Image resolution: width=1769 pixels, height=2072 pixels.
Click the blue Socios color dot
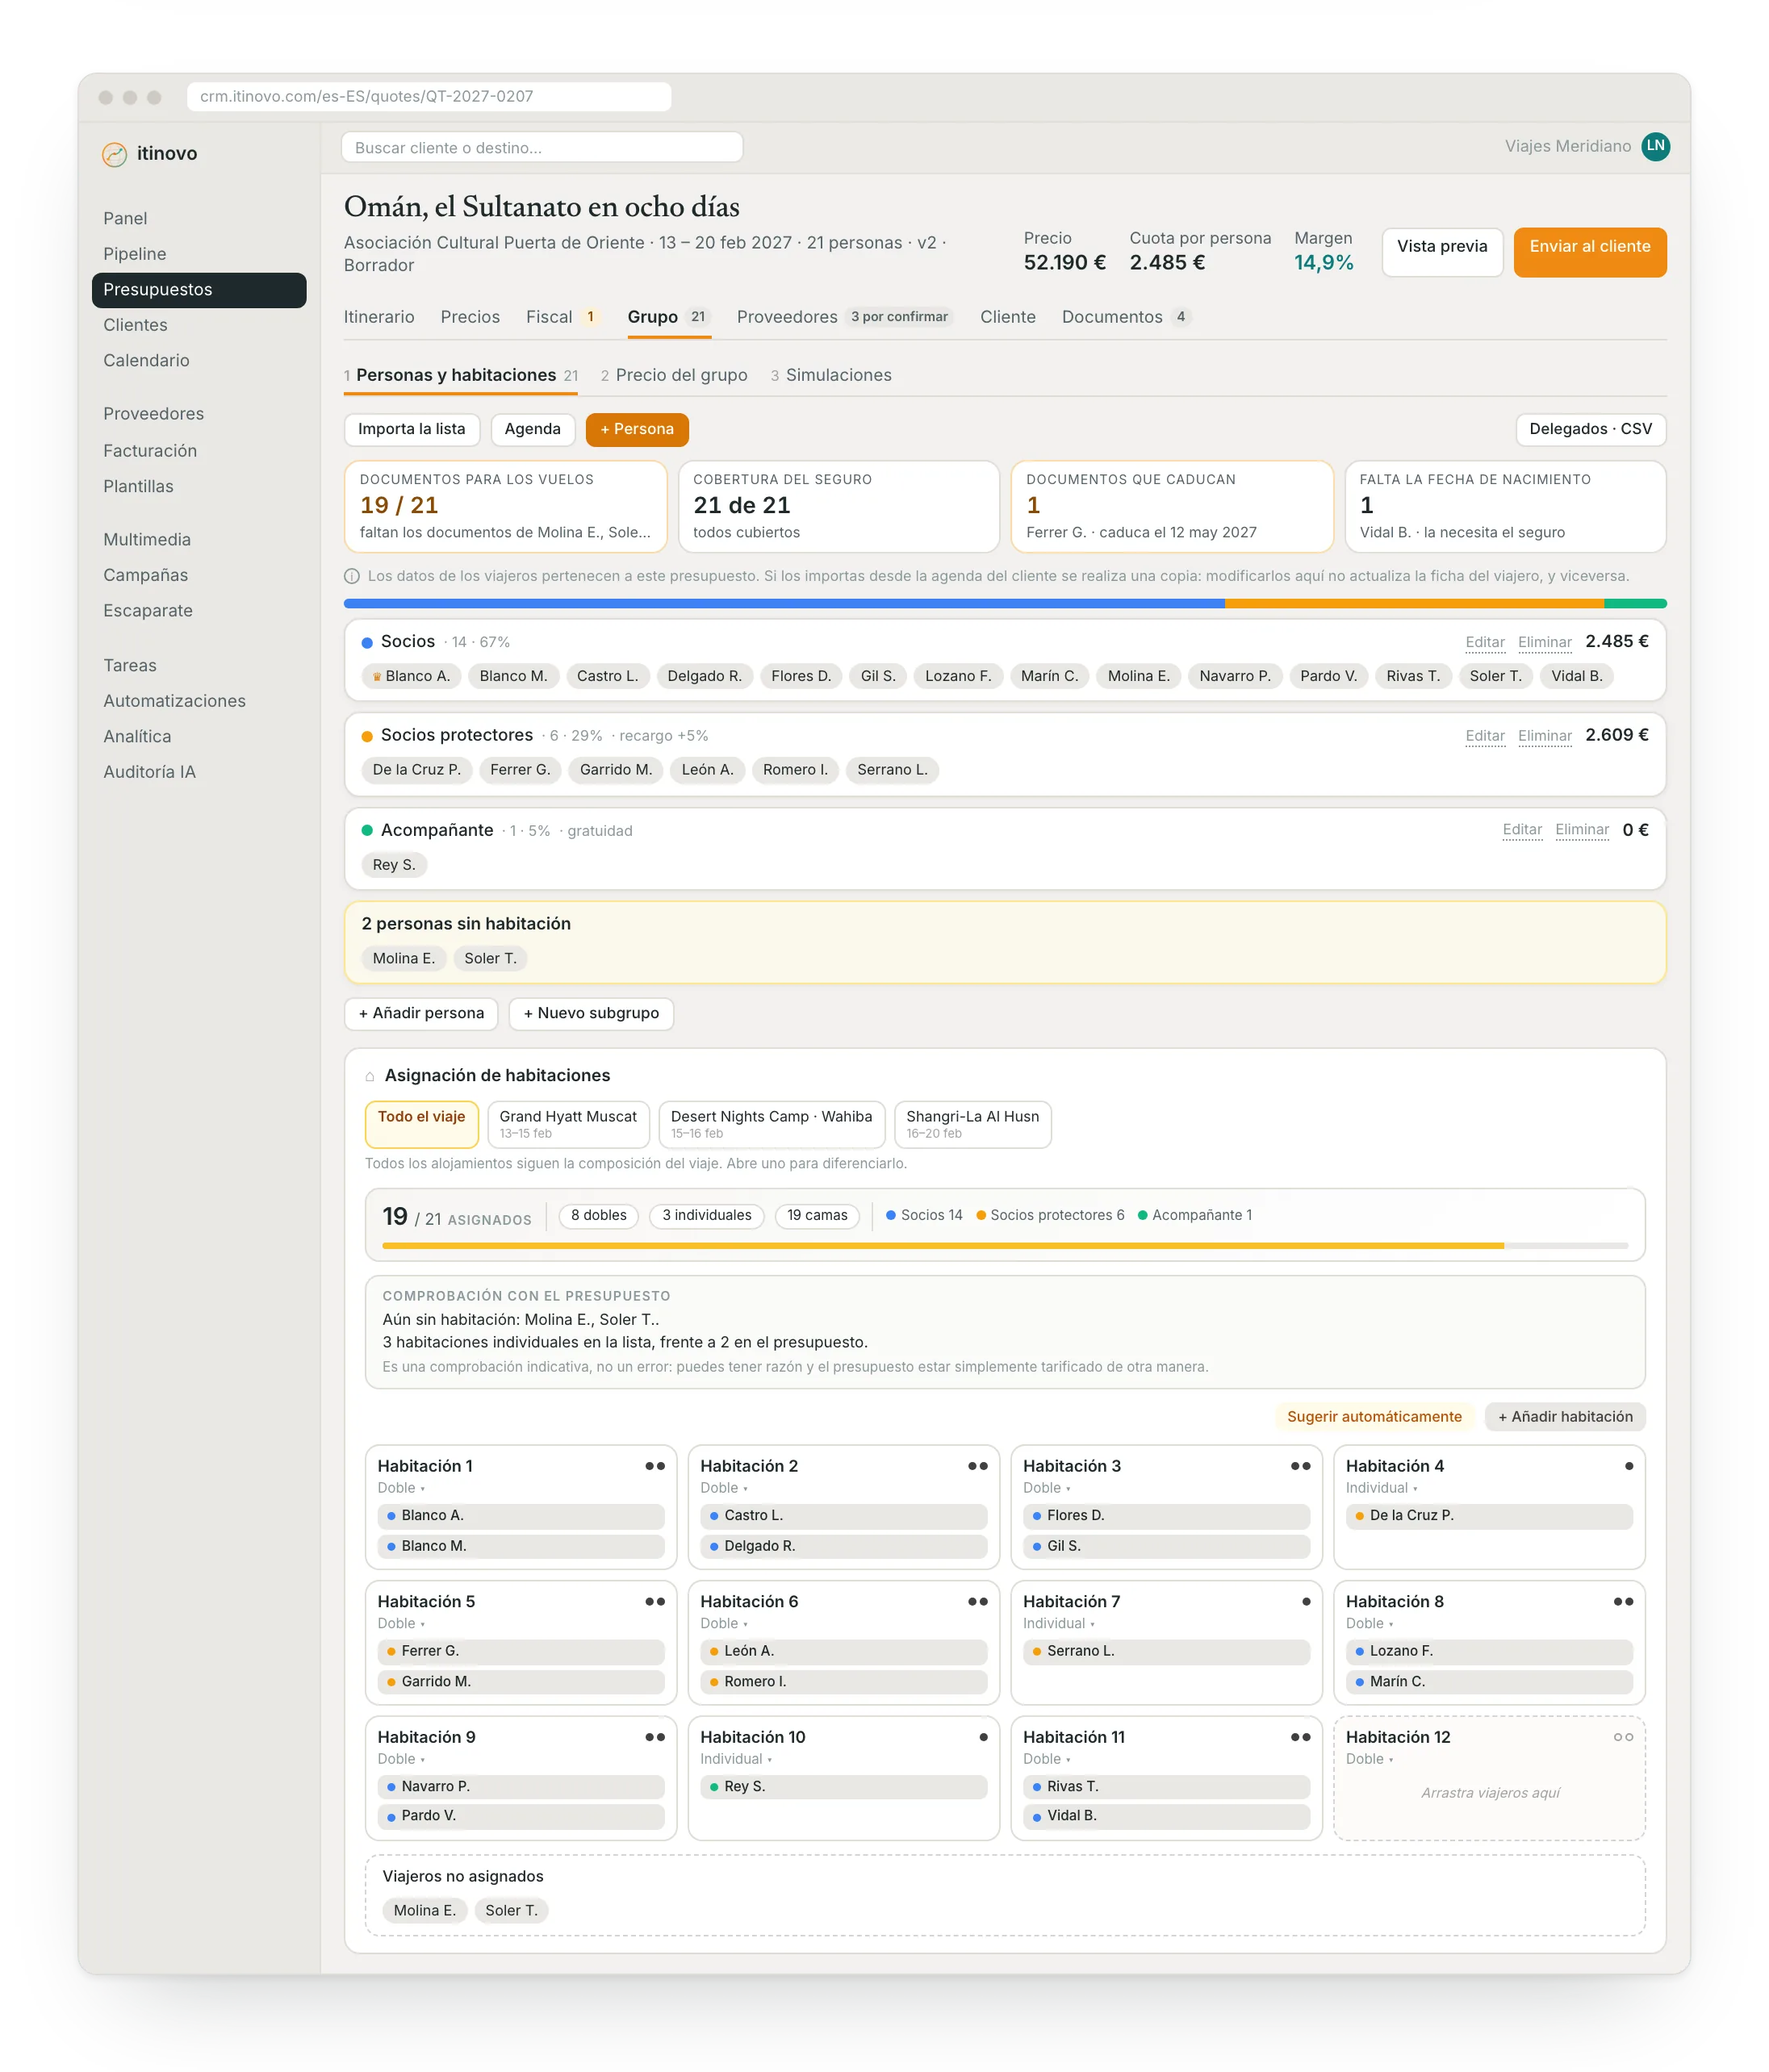click(367, 643)
